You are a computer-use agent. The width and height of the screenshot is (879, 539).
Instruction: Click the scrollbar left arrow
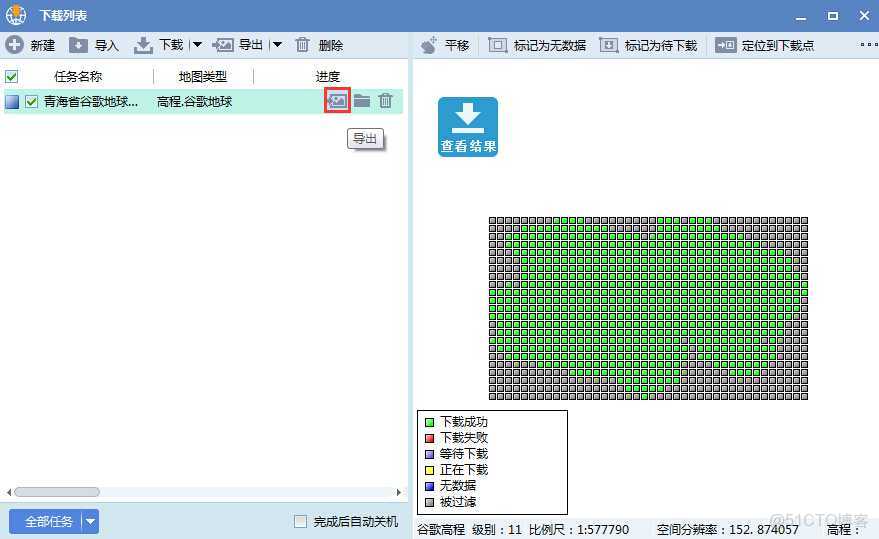(x=8, y=492)
